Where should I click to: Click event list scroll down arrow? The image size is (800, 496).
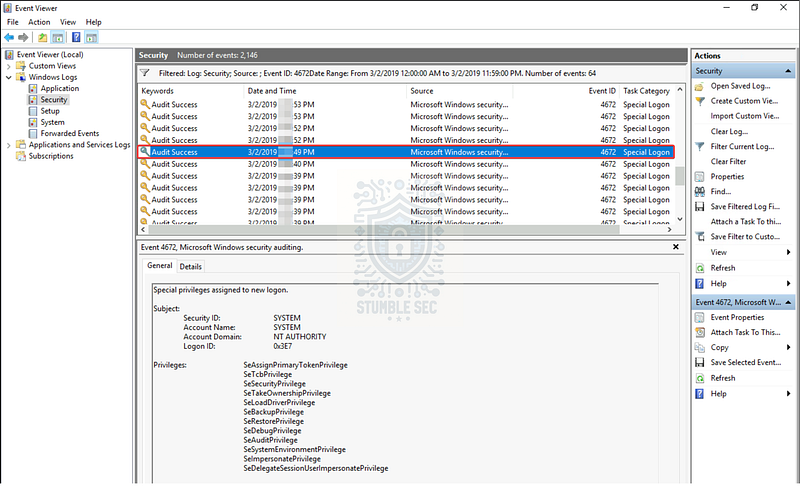click(x=680, y=219)
